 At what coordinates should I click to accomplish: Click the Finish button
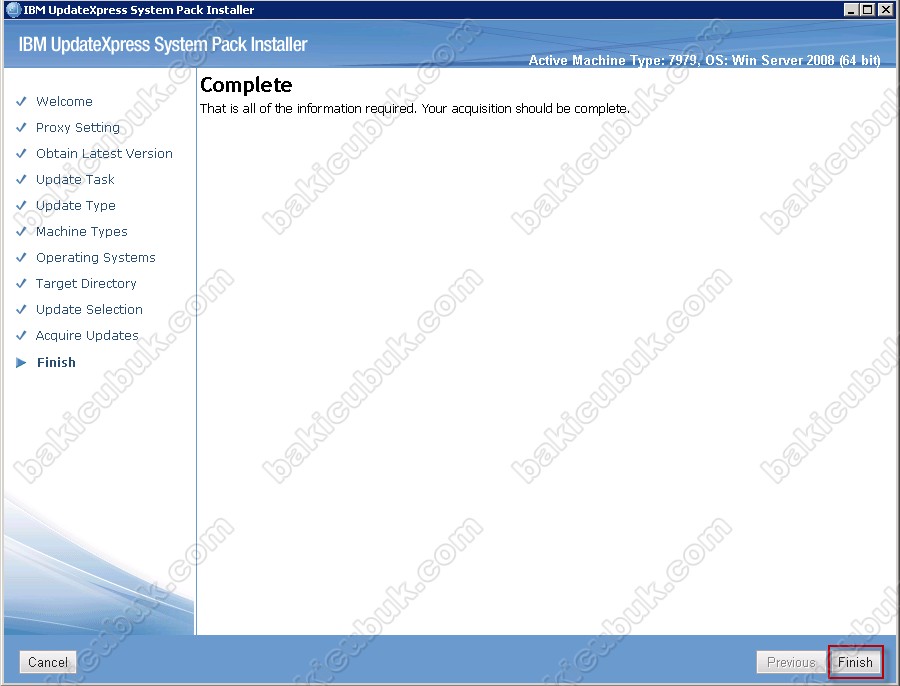pos(855,662)
